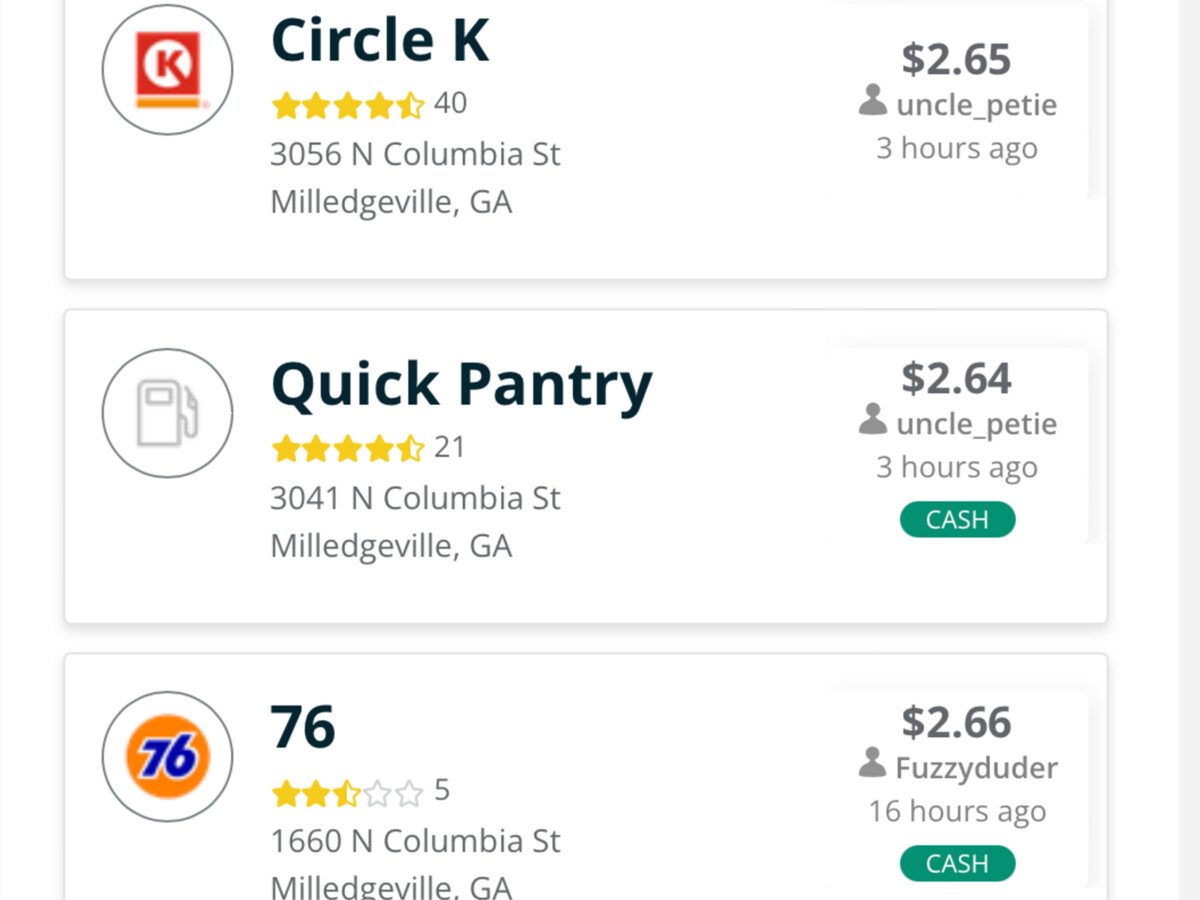
Task: View the Fuzzyduder user profile
Action: 976,768
